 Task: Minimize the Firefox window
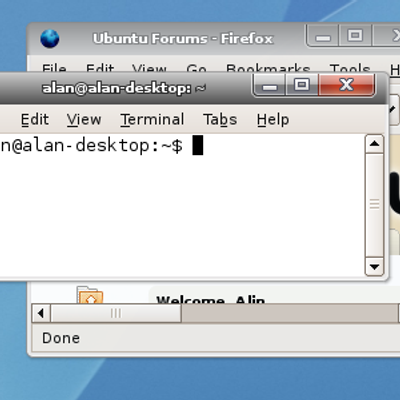coord(323,36)
